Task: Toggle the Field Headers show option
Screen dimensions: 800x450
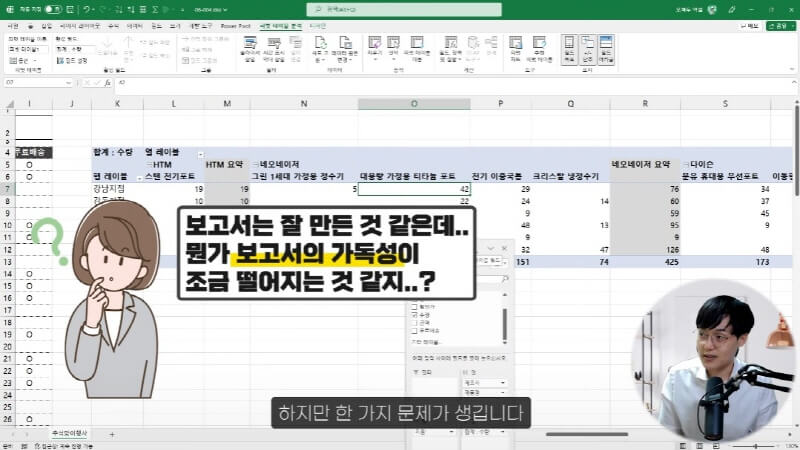Action: point(606,49)
